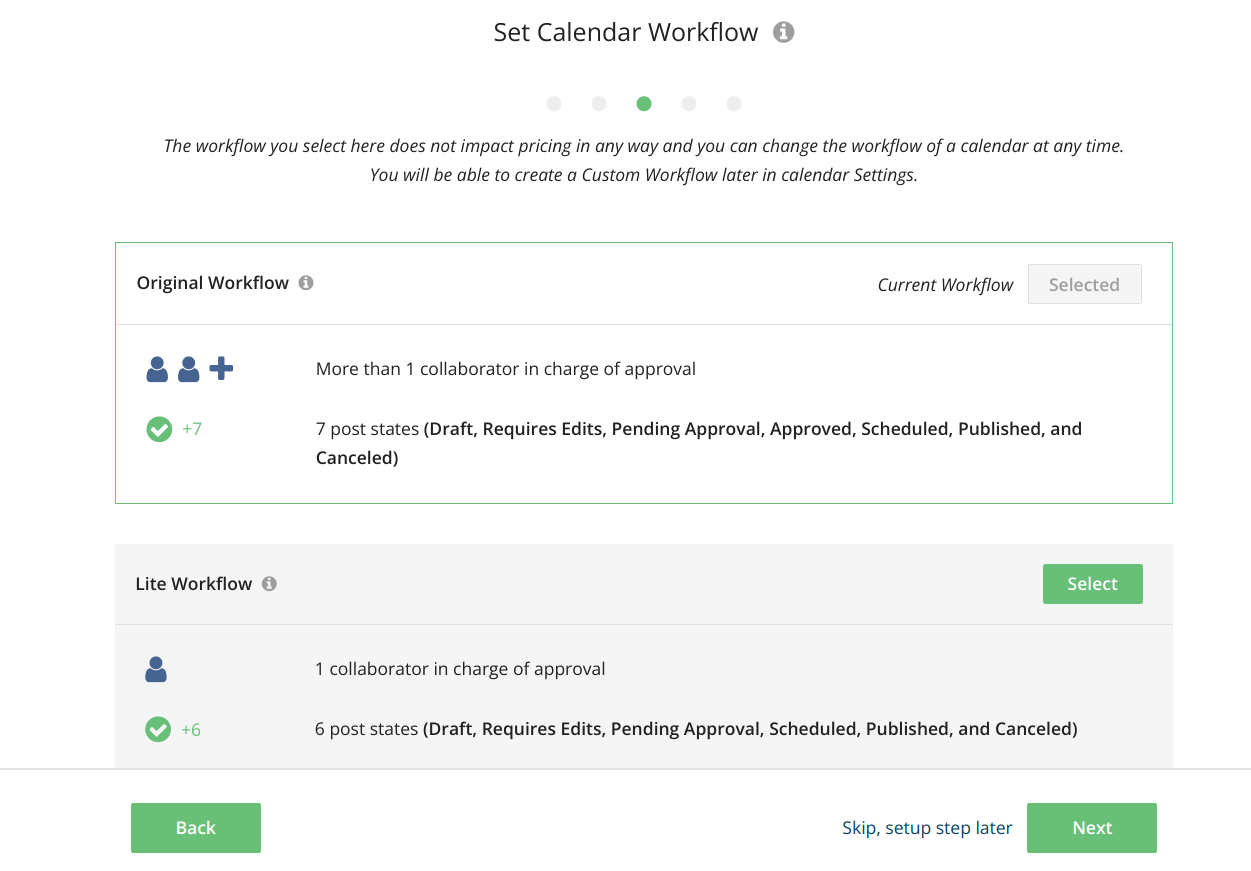Viewport: 1251px width, 871px height.
Task: Jump to fifth step progress dot
Action: point(734,104)
